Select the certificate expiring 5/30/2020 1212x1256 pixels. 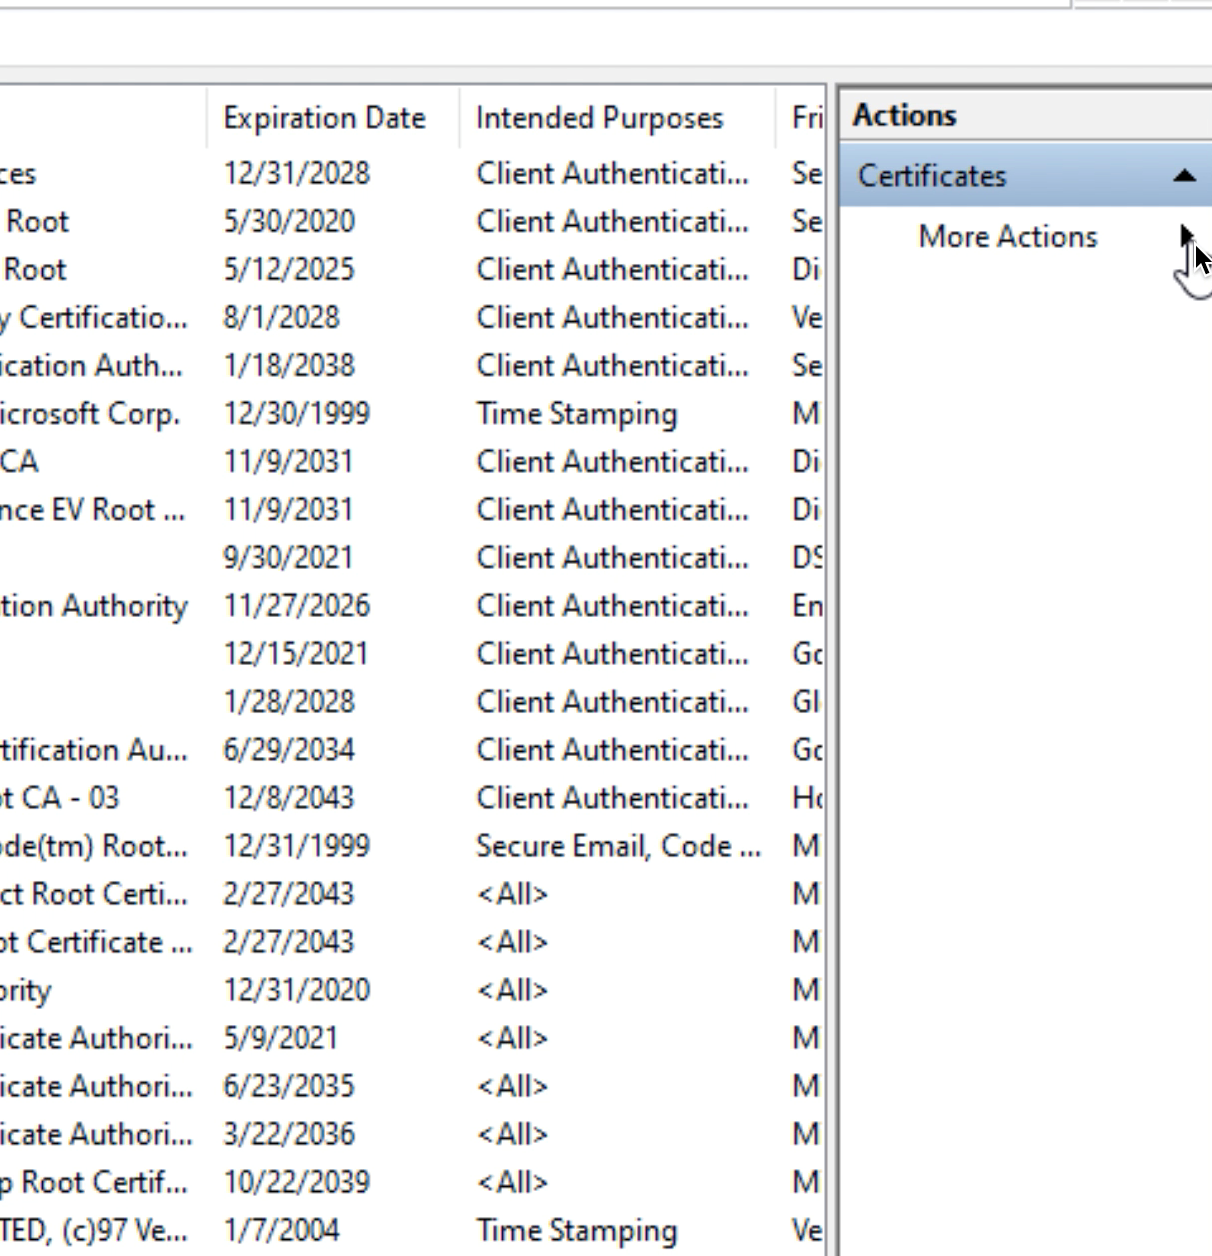pos(290,221)
